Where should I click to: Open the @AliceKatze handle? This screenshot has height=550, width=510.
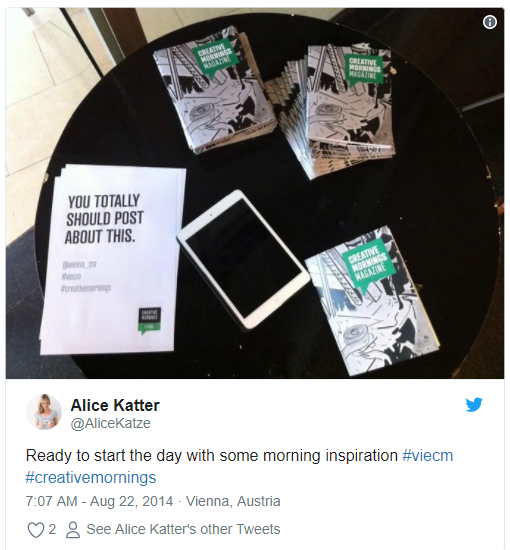pos(110,423)
